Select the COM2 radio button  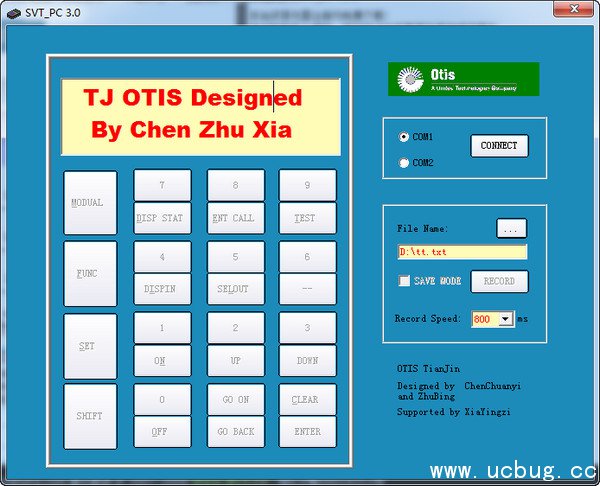point(404,162)
